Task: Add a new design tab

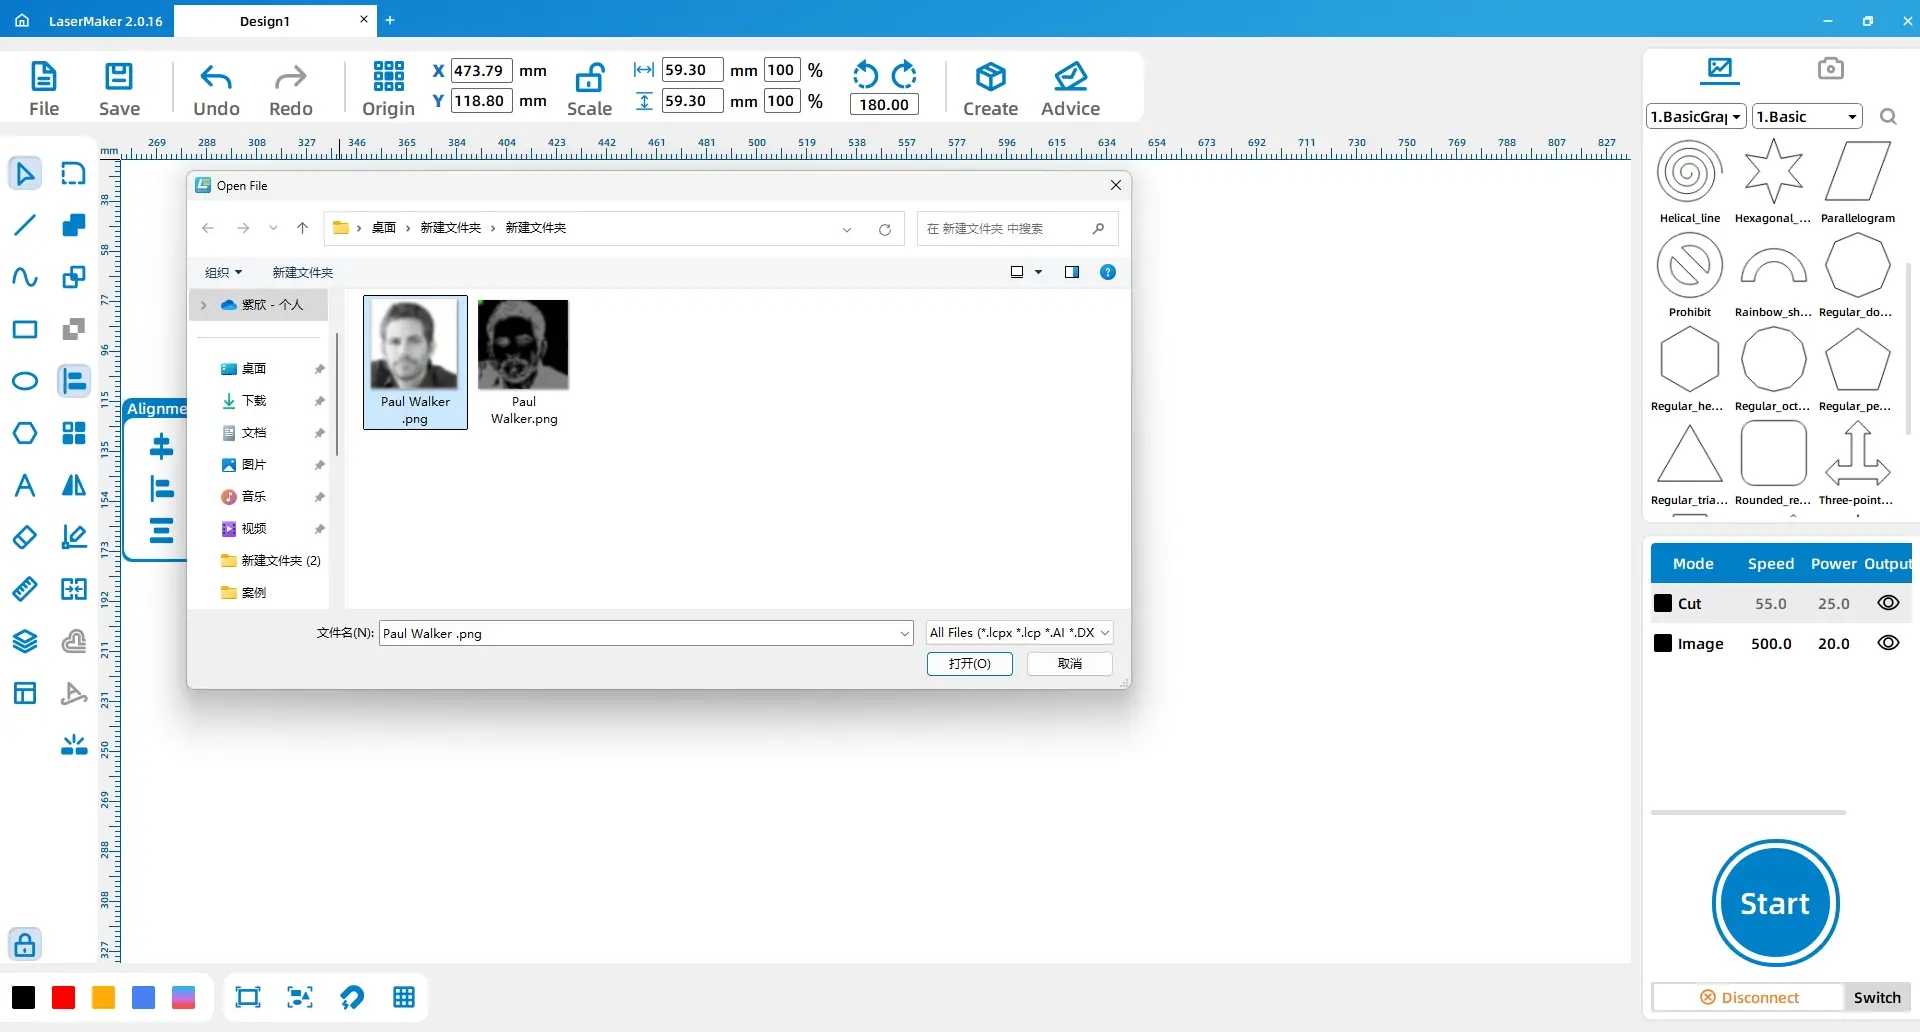Action: point(390,20)
